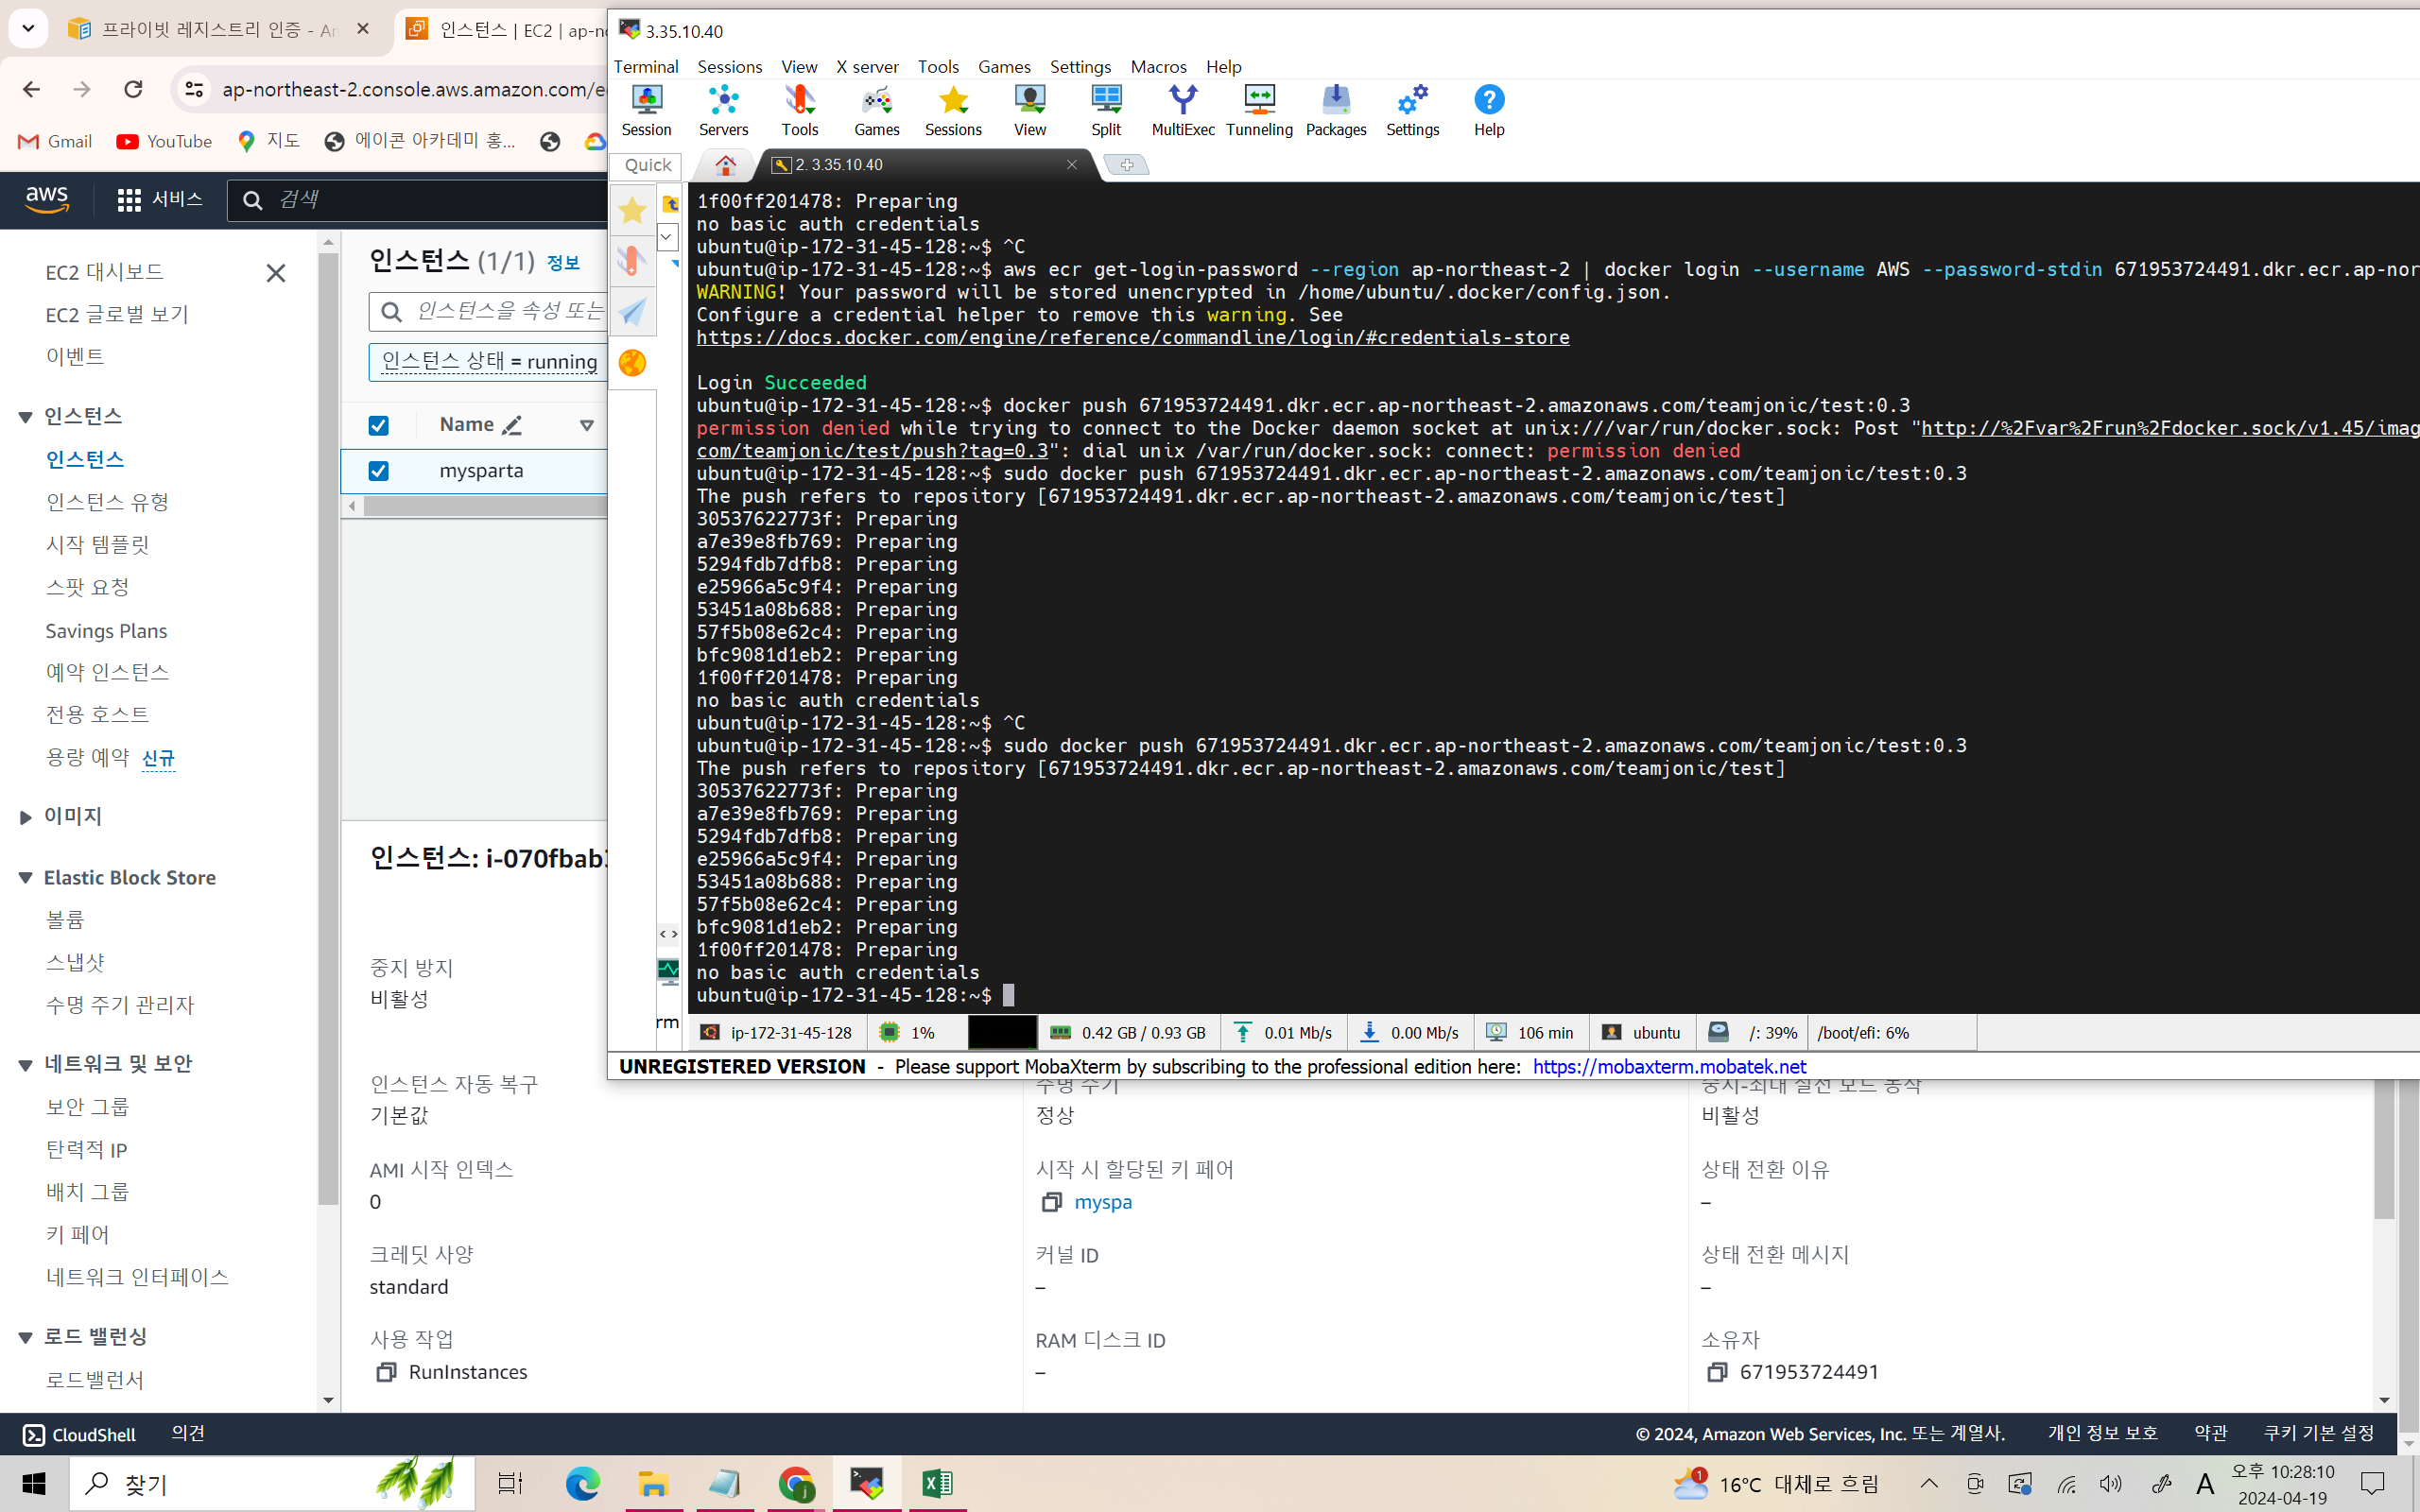Screen dimensions: 2420x1512
Task: Expand the 이미지 sidebar section
Action: (x=25, y=817)
